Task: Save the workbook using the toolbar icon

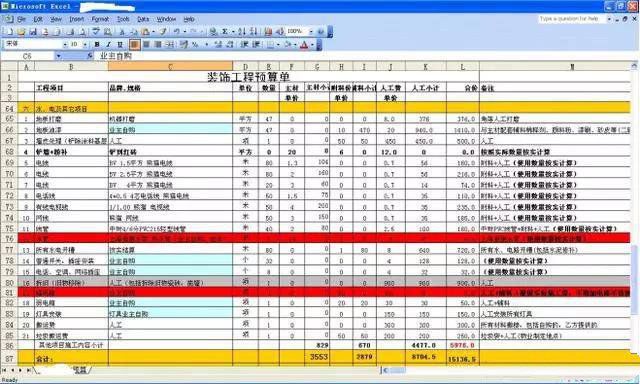Action: coord(33,31)
